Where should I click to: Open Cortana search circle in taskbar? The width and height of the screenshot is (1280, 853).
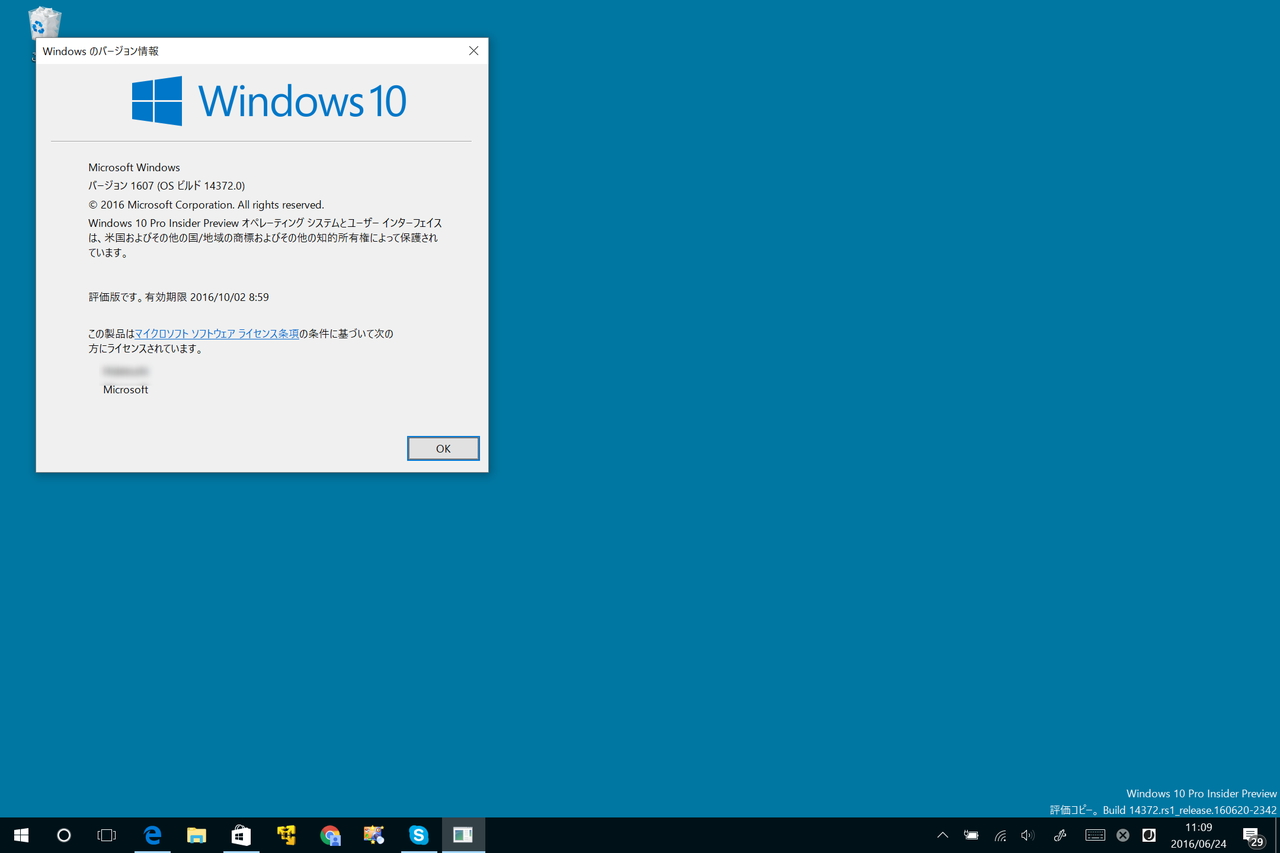[x=64, y=835]
